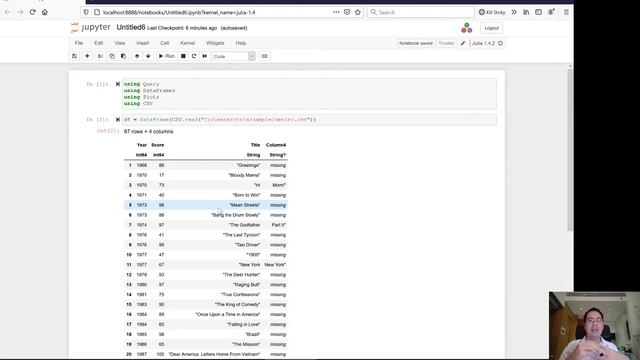This screenshot has width=640, height=360.
Task: Select the "Raging Bull" title cell
Action: (247, 284)
